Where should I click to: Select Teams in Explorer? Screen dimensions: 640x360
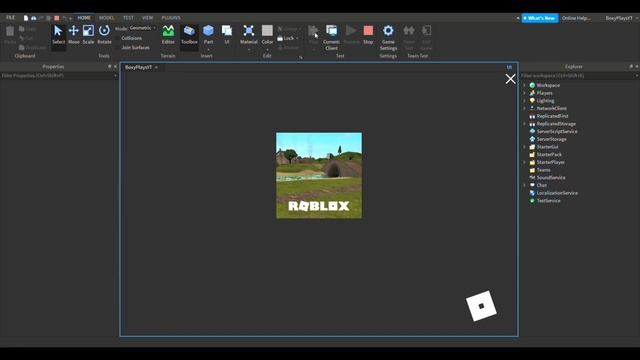[x=543, y=170]
